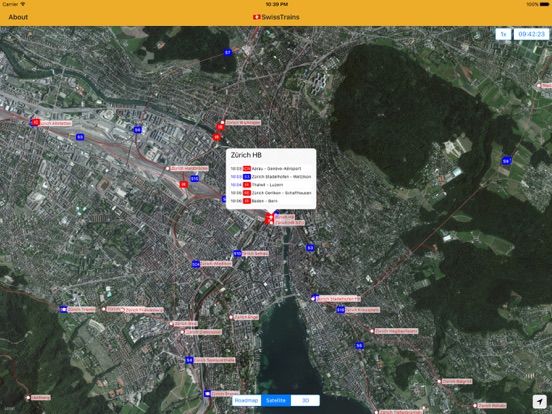Tap the far-right blue S-train marker
552x414 pixels.
tap(506, 161)
